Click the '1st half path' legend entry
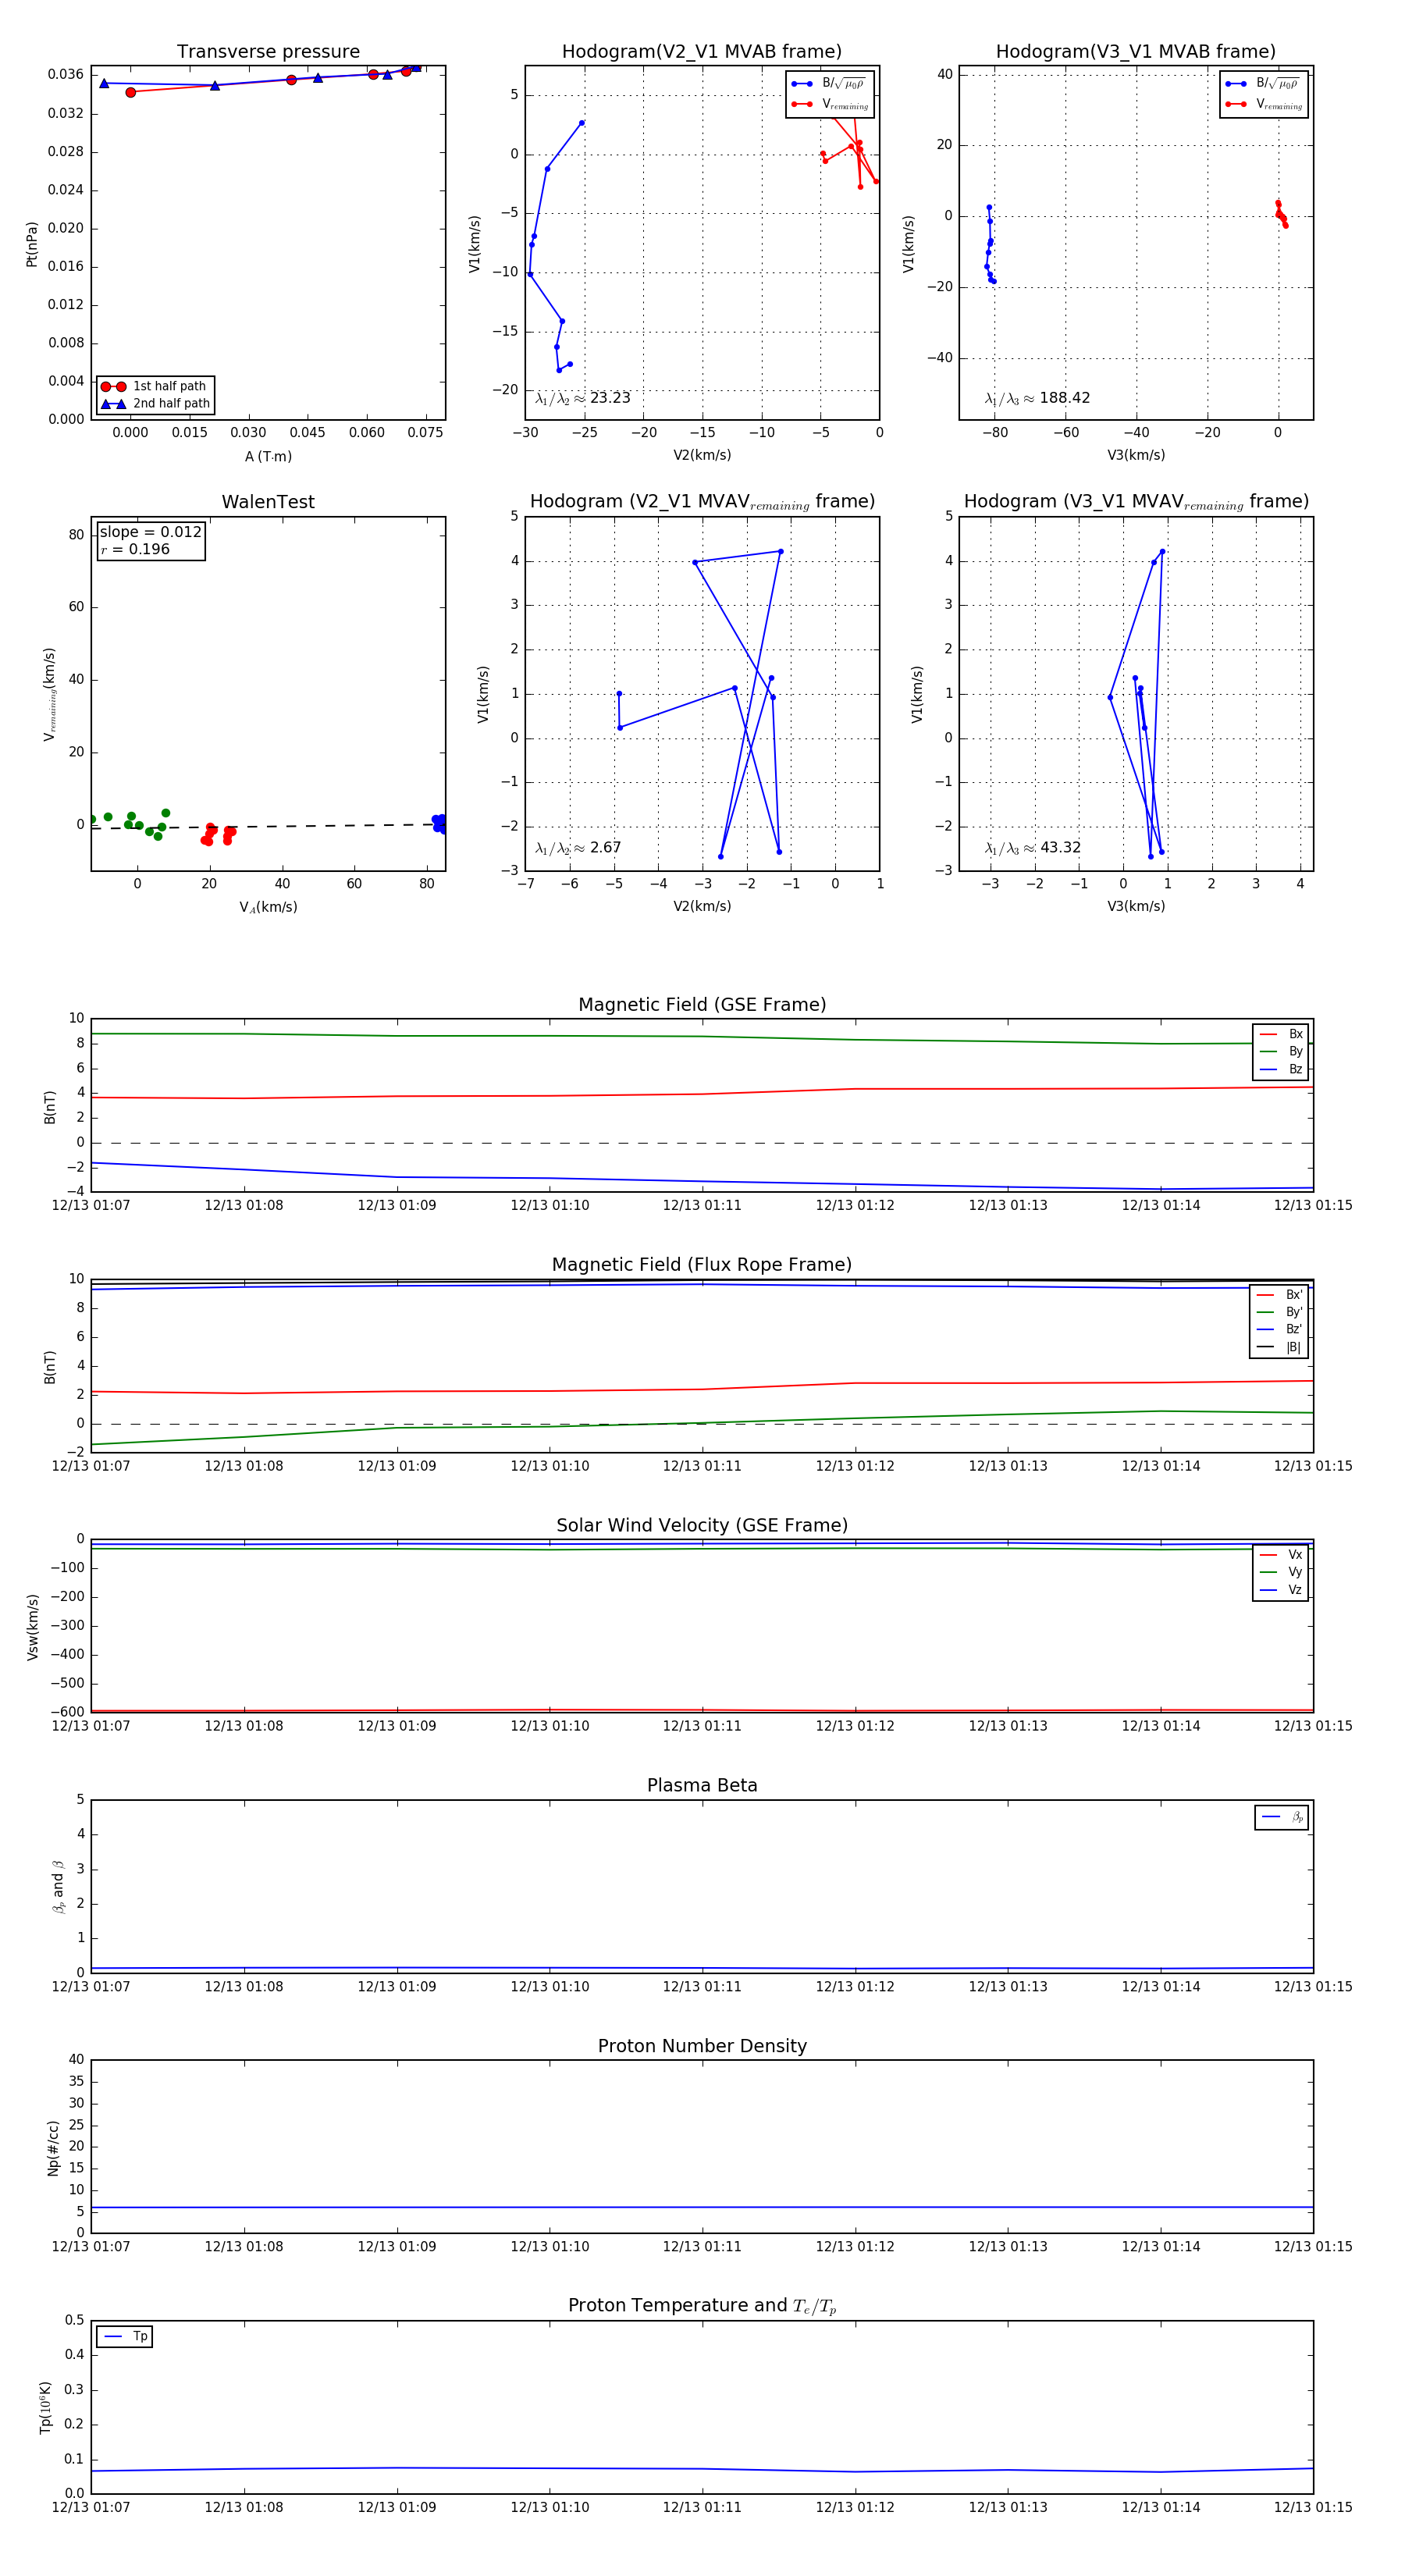This screenshot has height=2576, width=1405. pyautogui.click(x=155, y=386)
